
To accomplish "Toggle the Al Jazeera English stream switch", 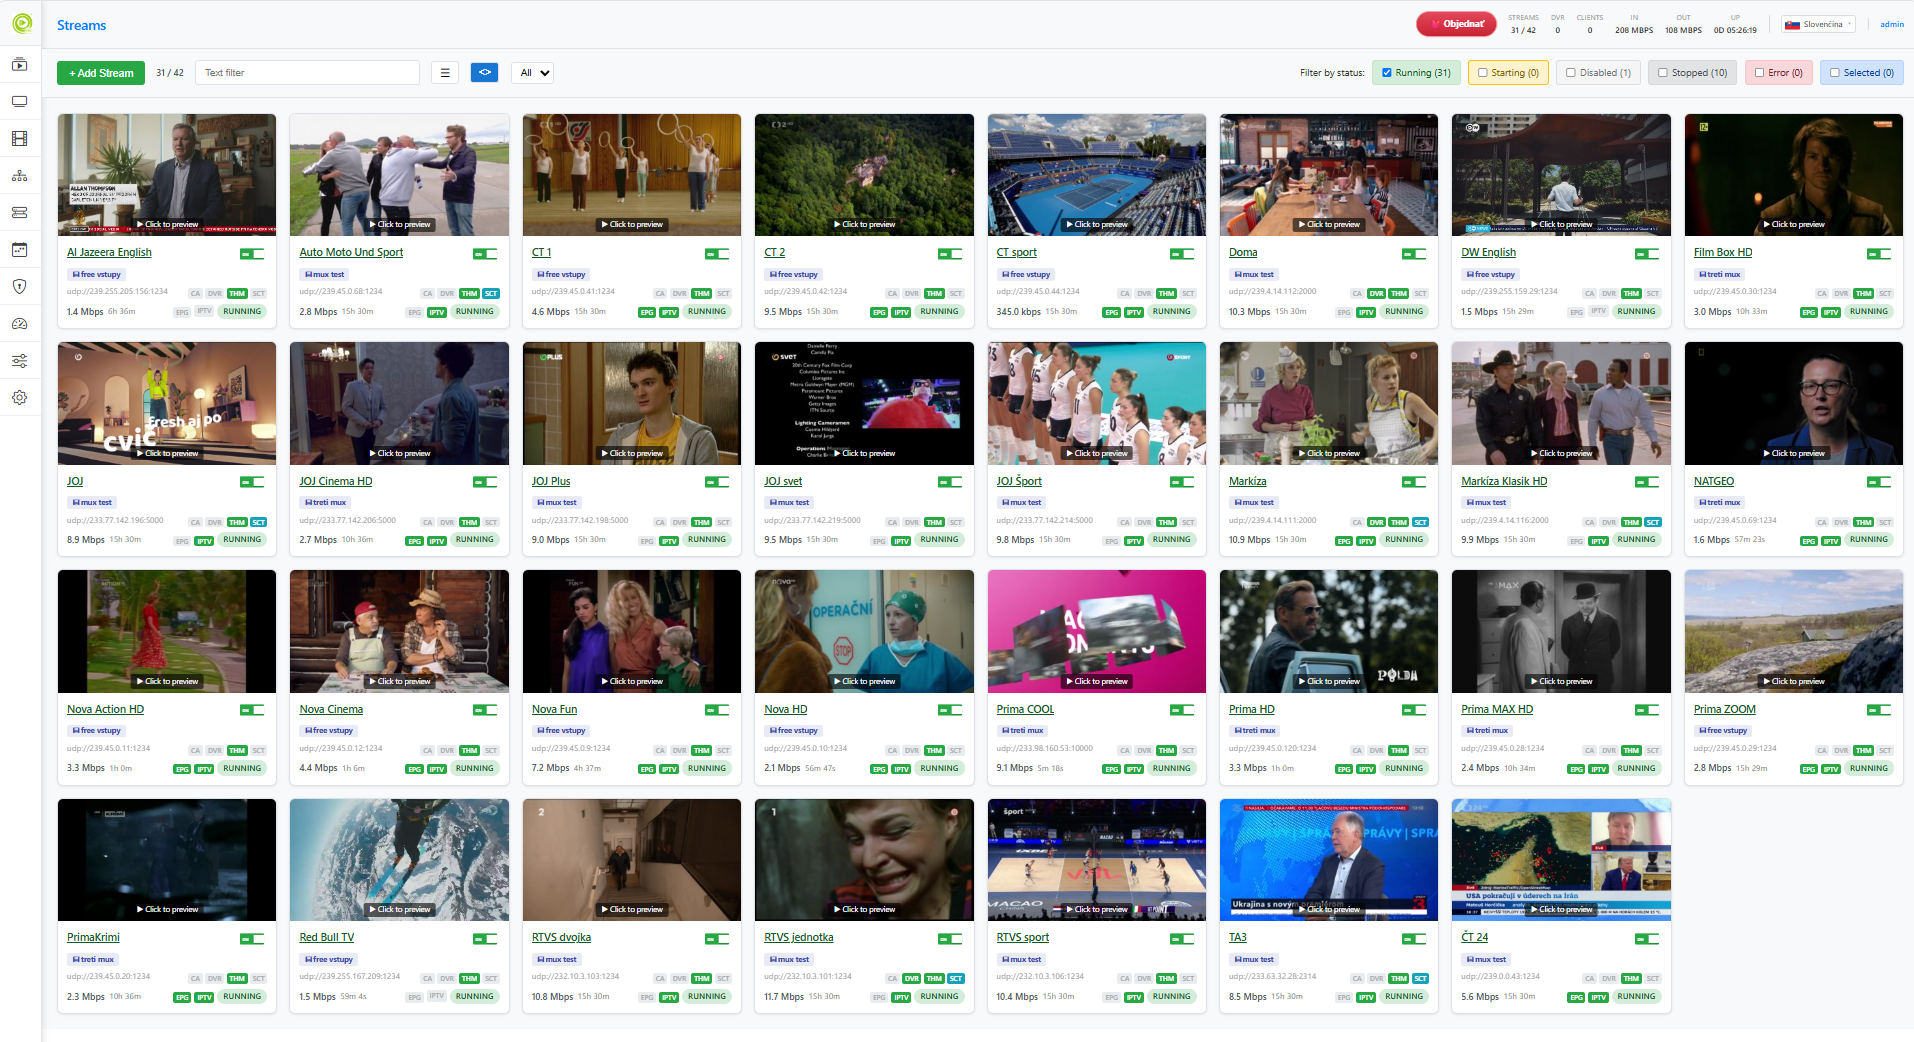I will pyautogui.click(x=252, y=254).
